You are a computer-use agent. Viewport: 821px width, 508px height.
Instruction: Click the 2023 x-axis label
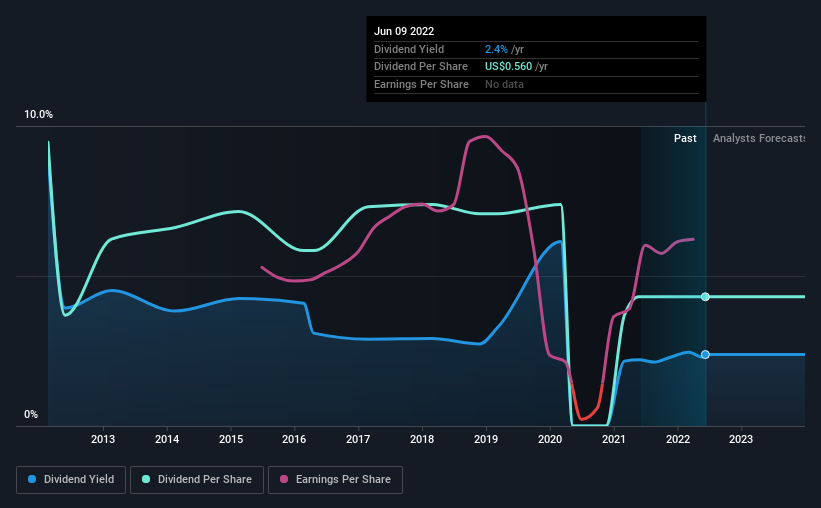pos(741,439)
